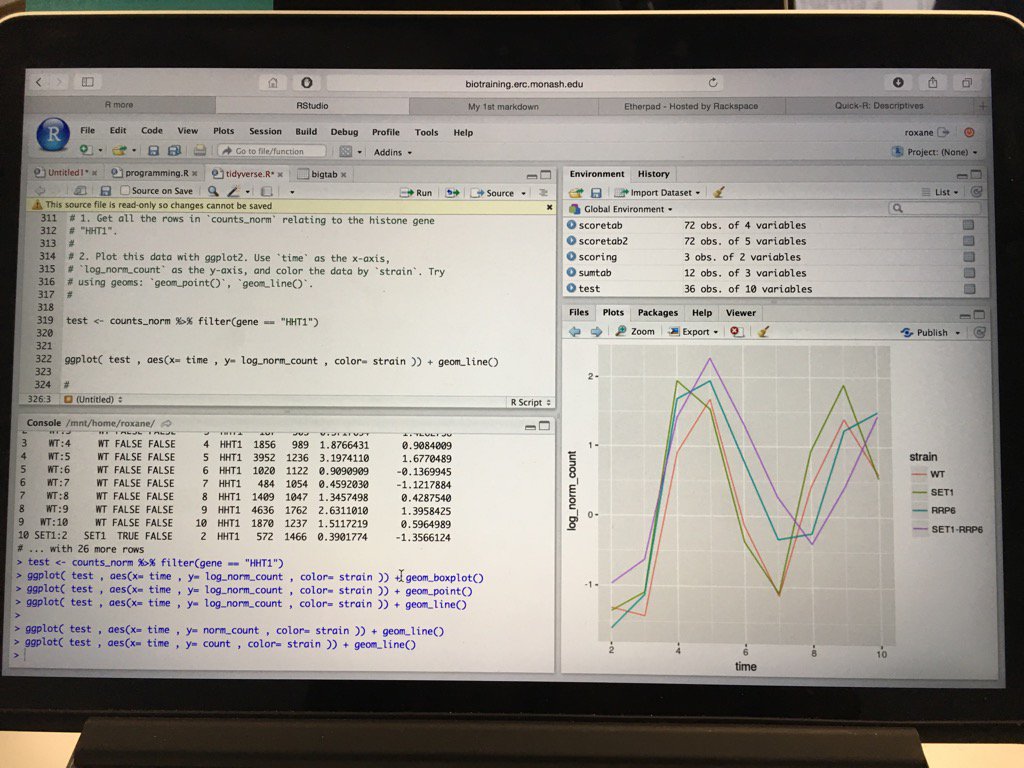Switch to Etherpad browser tab
The width and height of the screenshot is (1024, 768).
click(691, 106)
